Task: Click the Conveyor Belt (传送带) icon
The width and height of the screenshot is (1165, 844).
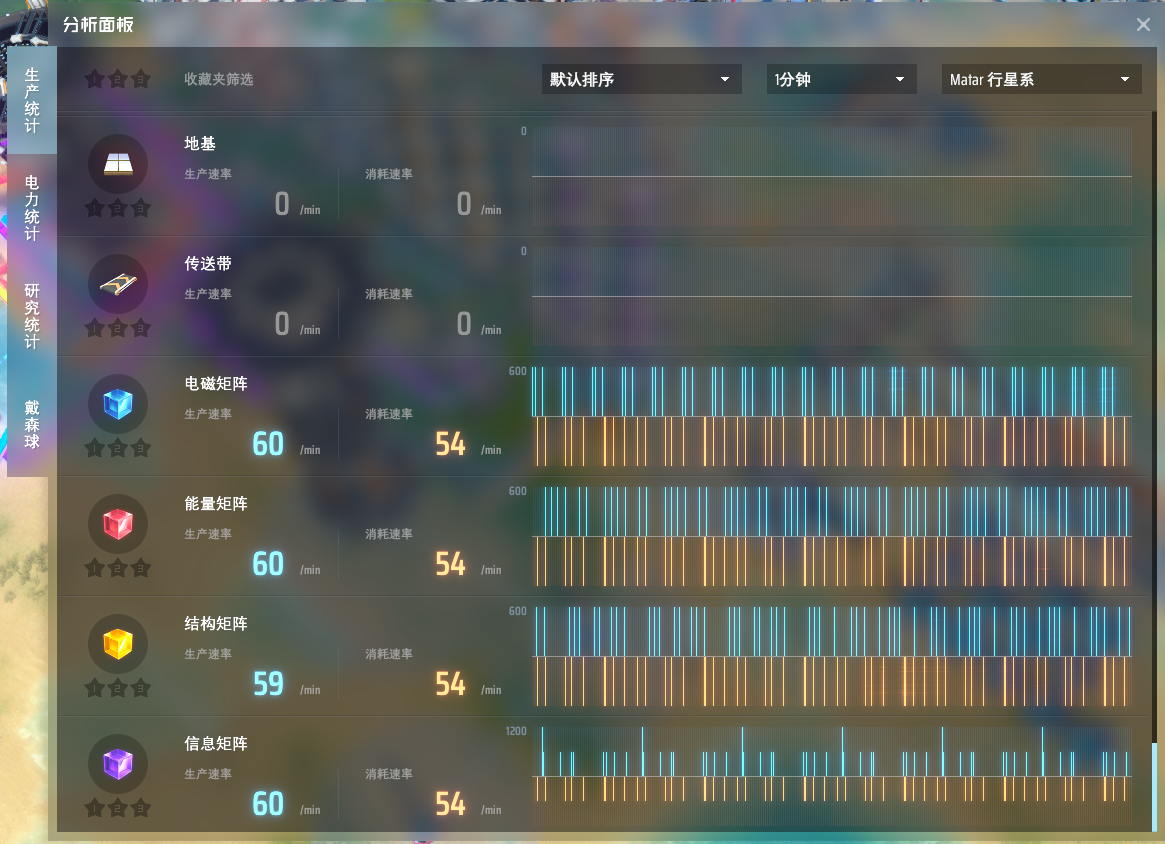Action: coord(118,284)
